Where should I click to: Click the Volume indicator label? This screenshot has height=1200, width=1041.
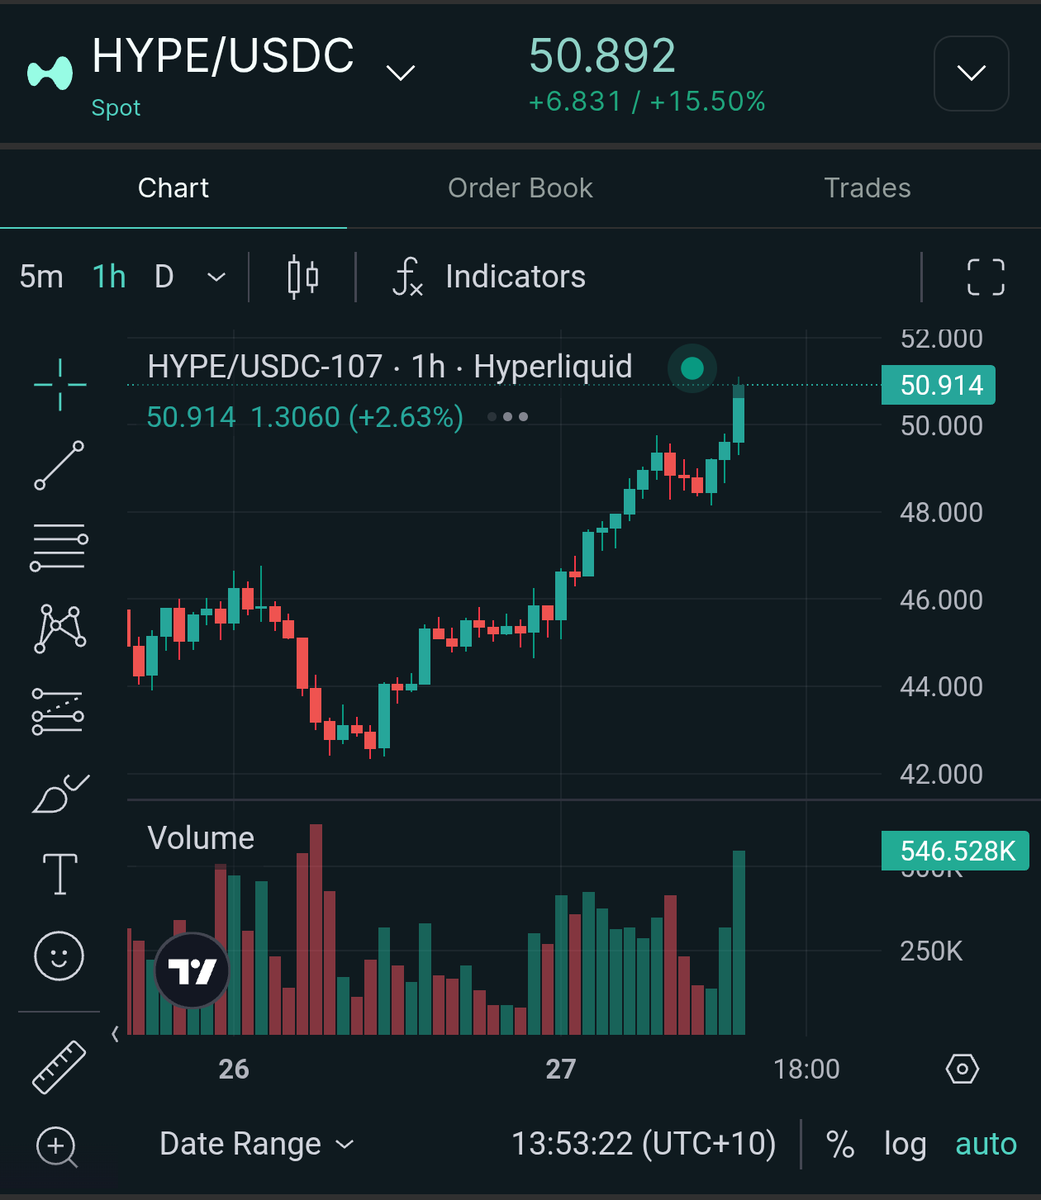201,838
